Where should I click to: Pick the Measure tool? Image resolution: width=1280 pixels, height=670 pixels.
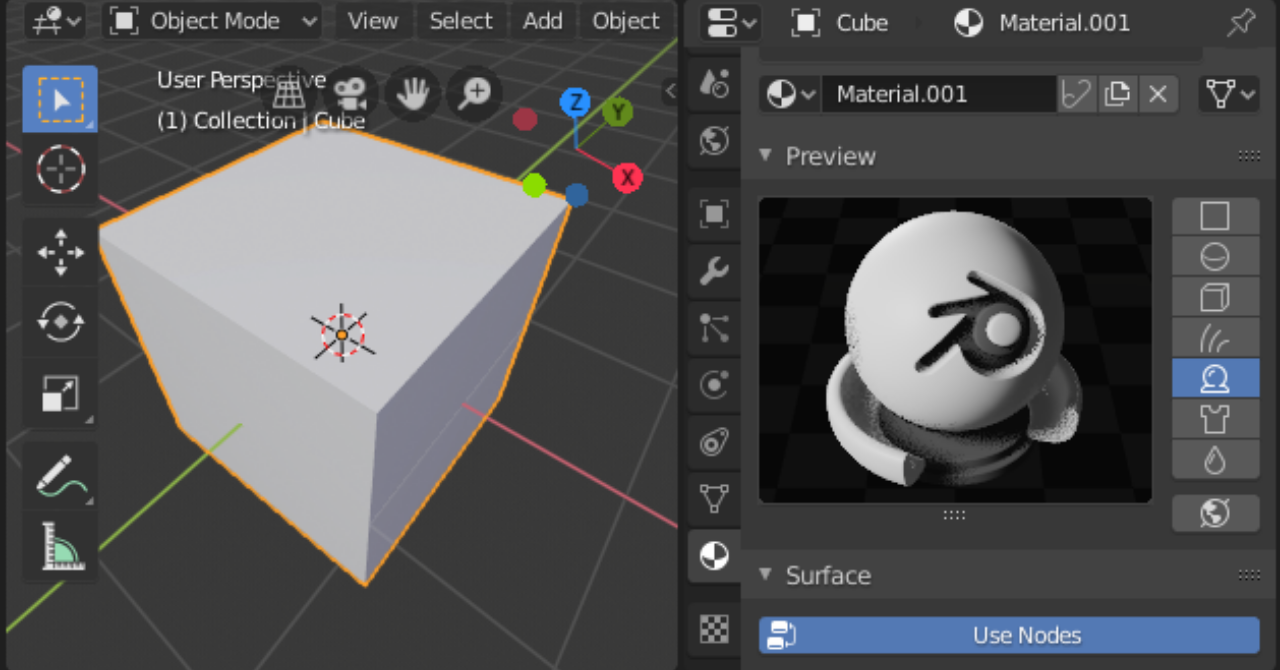[60, 547]
